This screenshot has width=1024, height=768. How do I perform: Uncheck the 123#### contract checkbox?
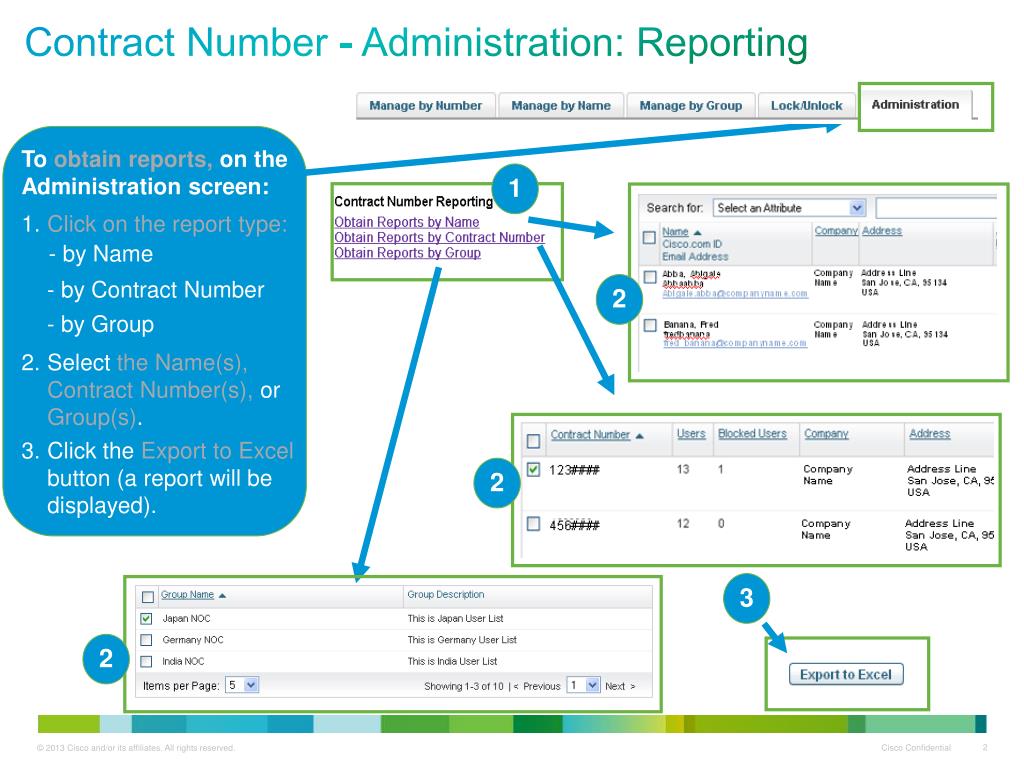pyautogui.click(x=534, y=470)
